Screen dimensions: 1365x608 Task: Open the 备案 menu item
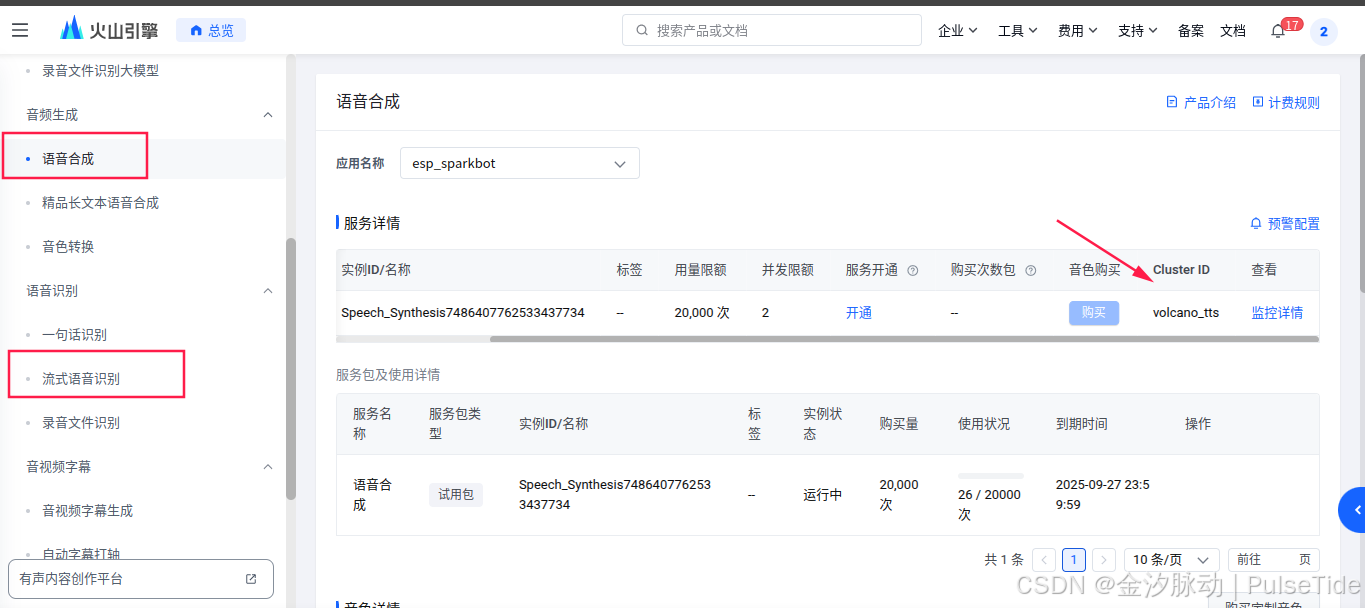pyautogui.click(x=1191, y=31)
